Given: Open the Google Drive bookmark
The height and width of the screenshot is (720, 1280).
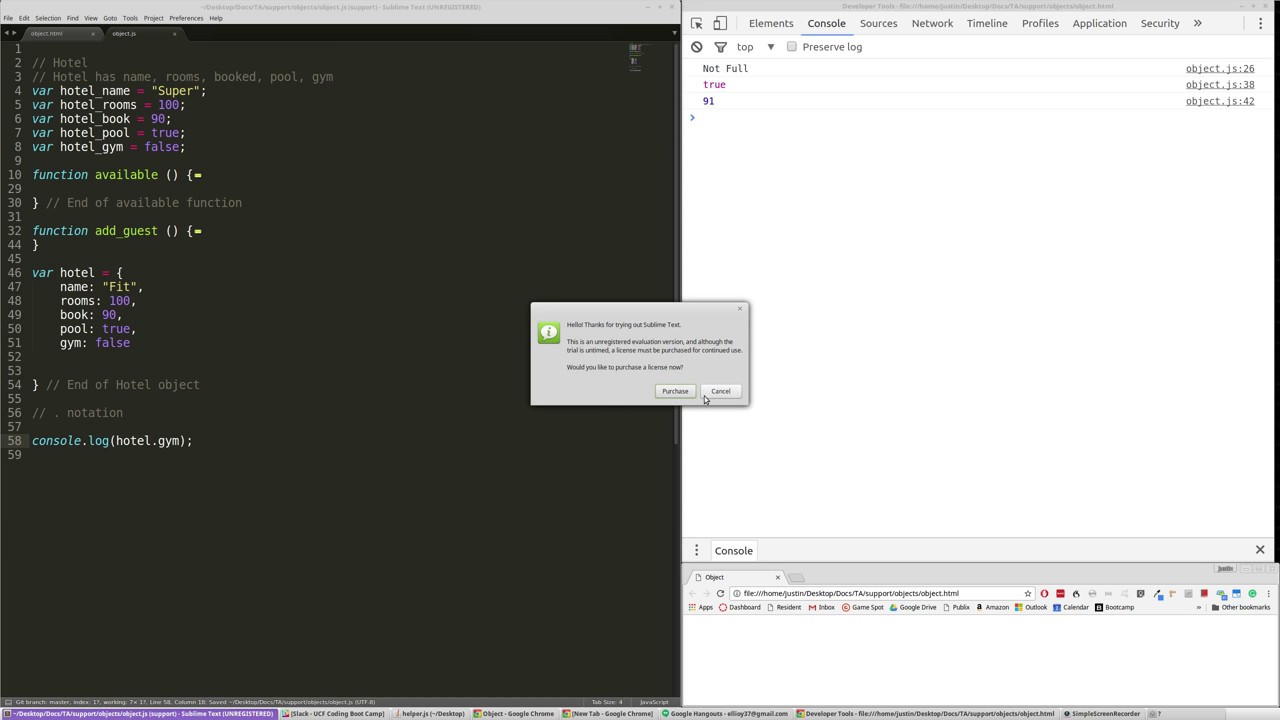Looking at the screenshot, I should click(913, 607).
